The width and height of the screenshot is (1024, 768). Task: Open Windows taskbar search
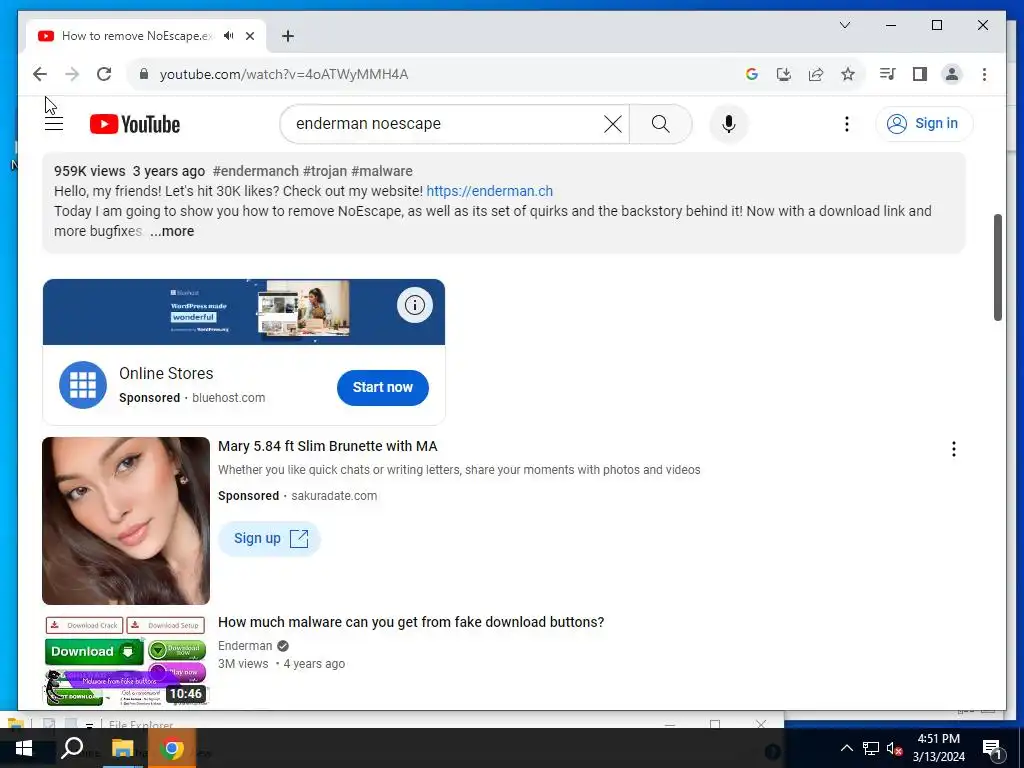click(72, 748)
